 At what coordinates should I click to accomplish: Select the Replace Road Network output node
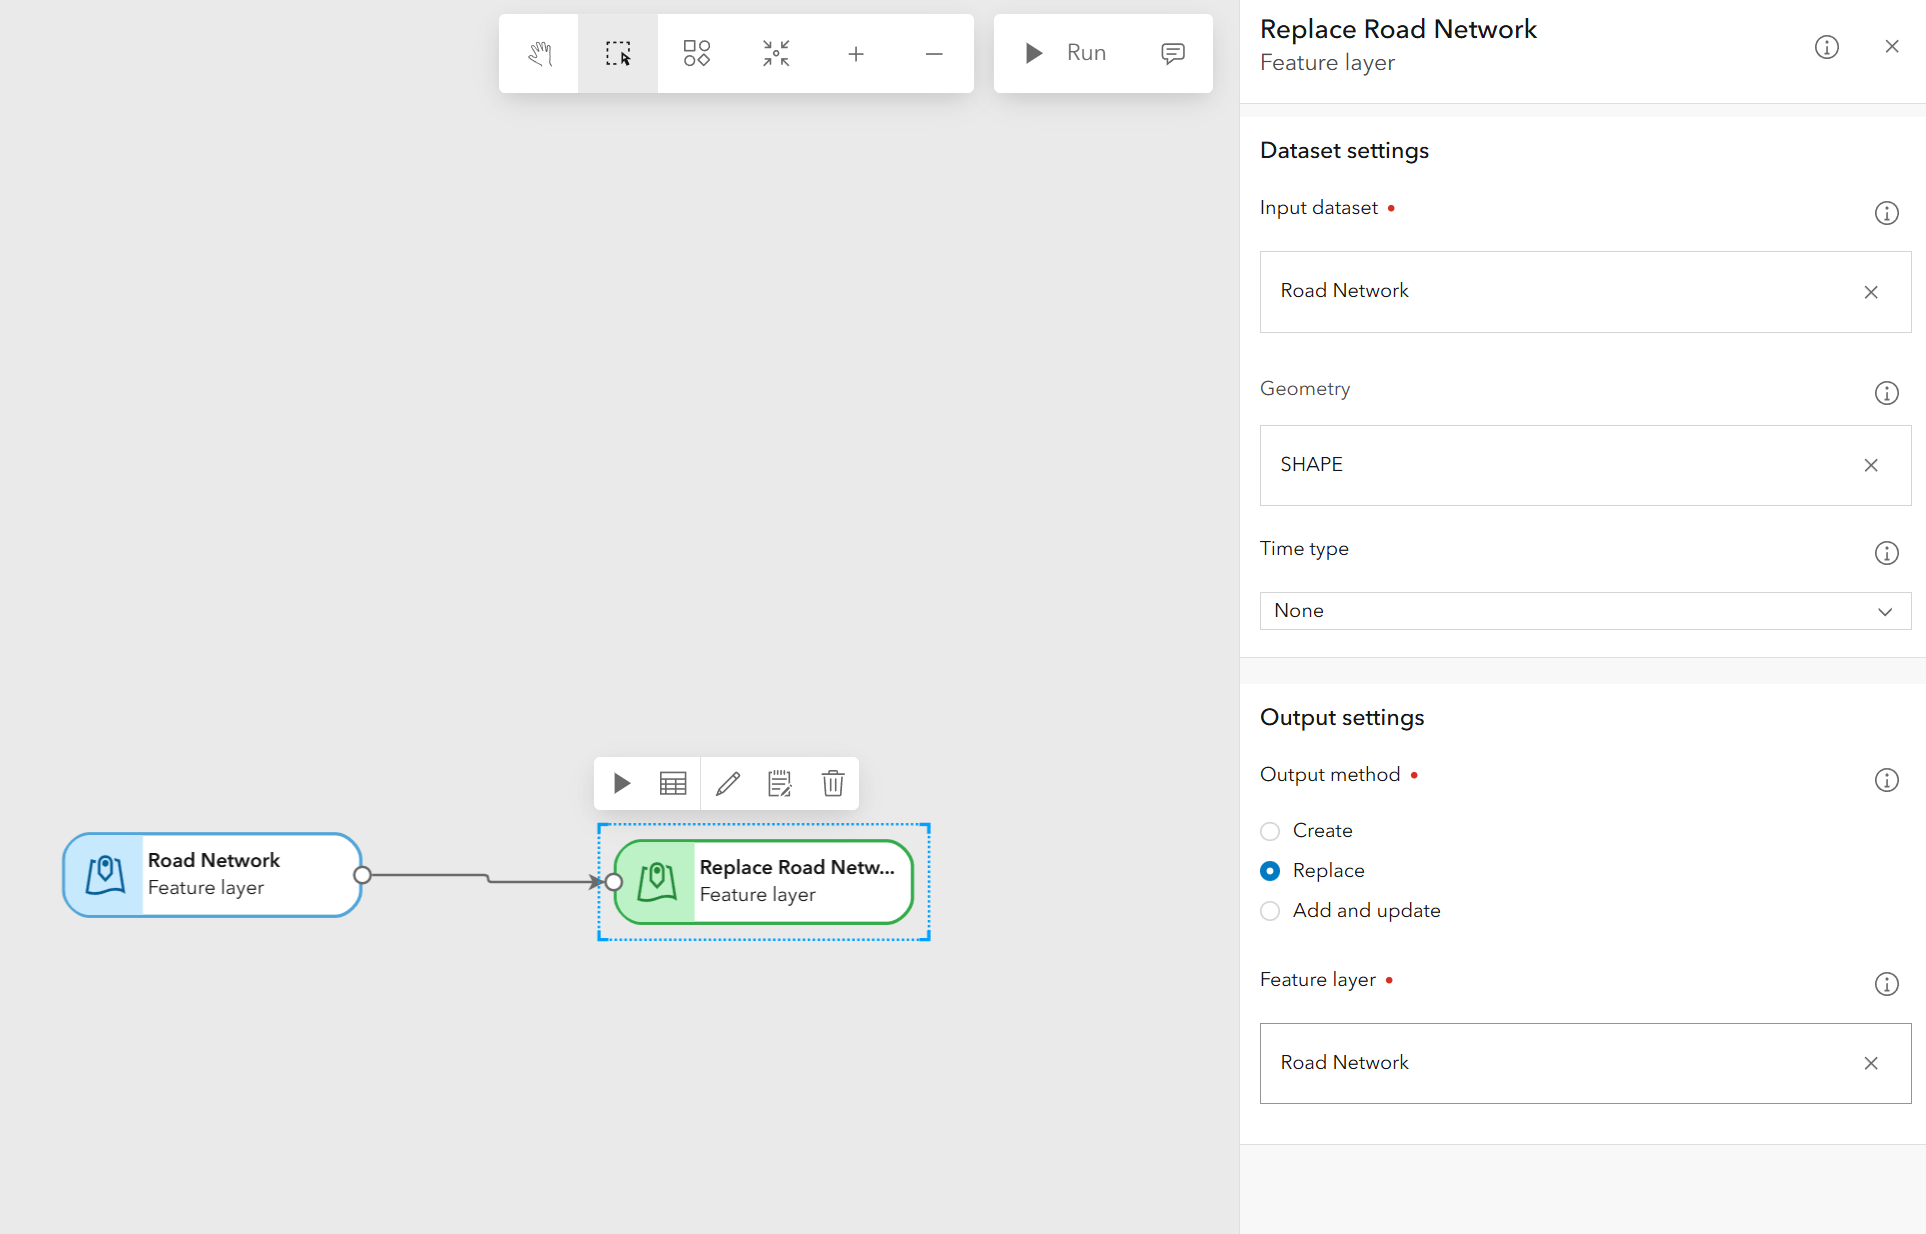tap(764, 882)
